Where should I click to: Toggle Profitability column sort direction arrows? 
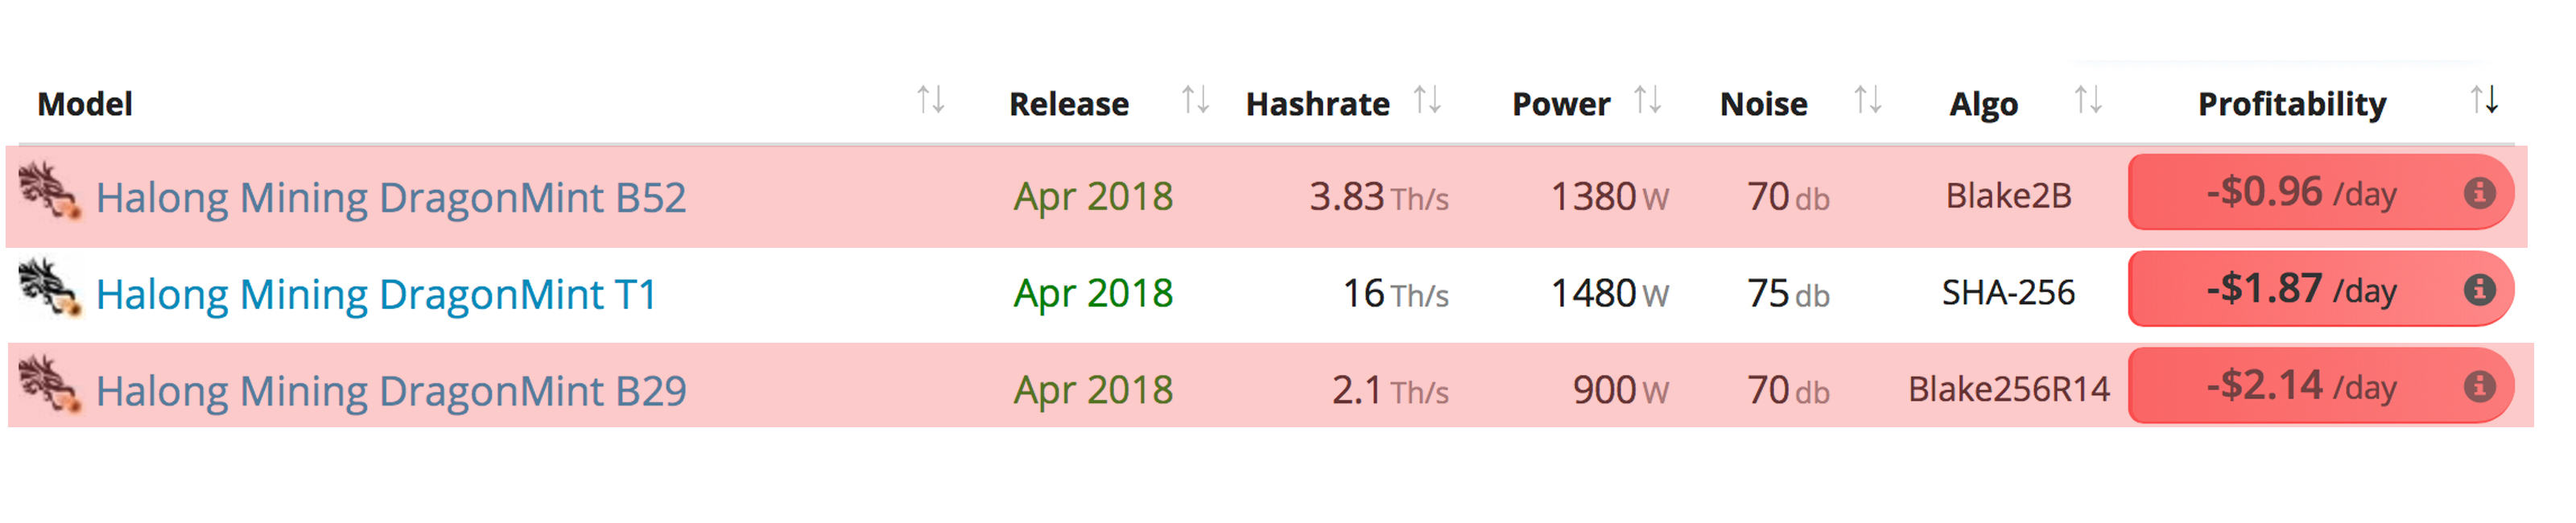pos(2484,101)
